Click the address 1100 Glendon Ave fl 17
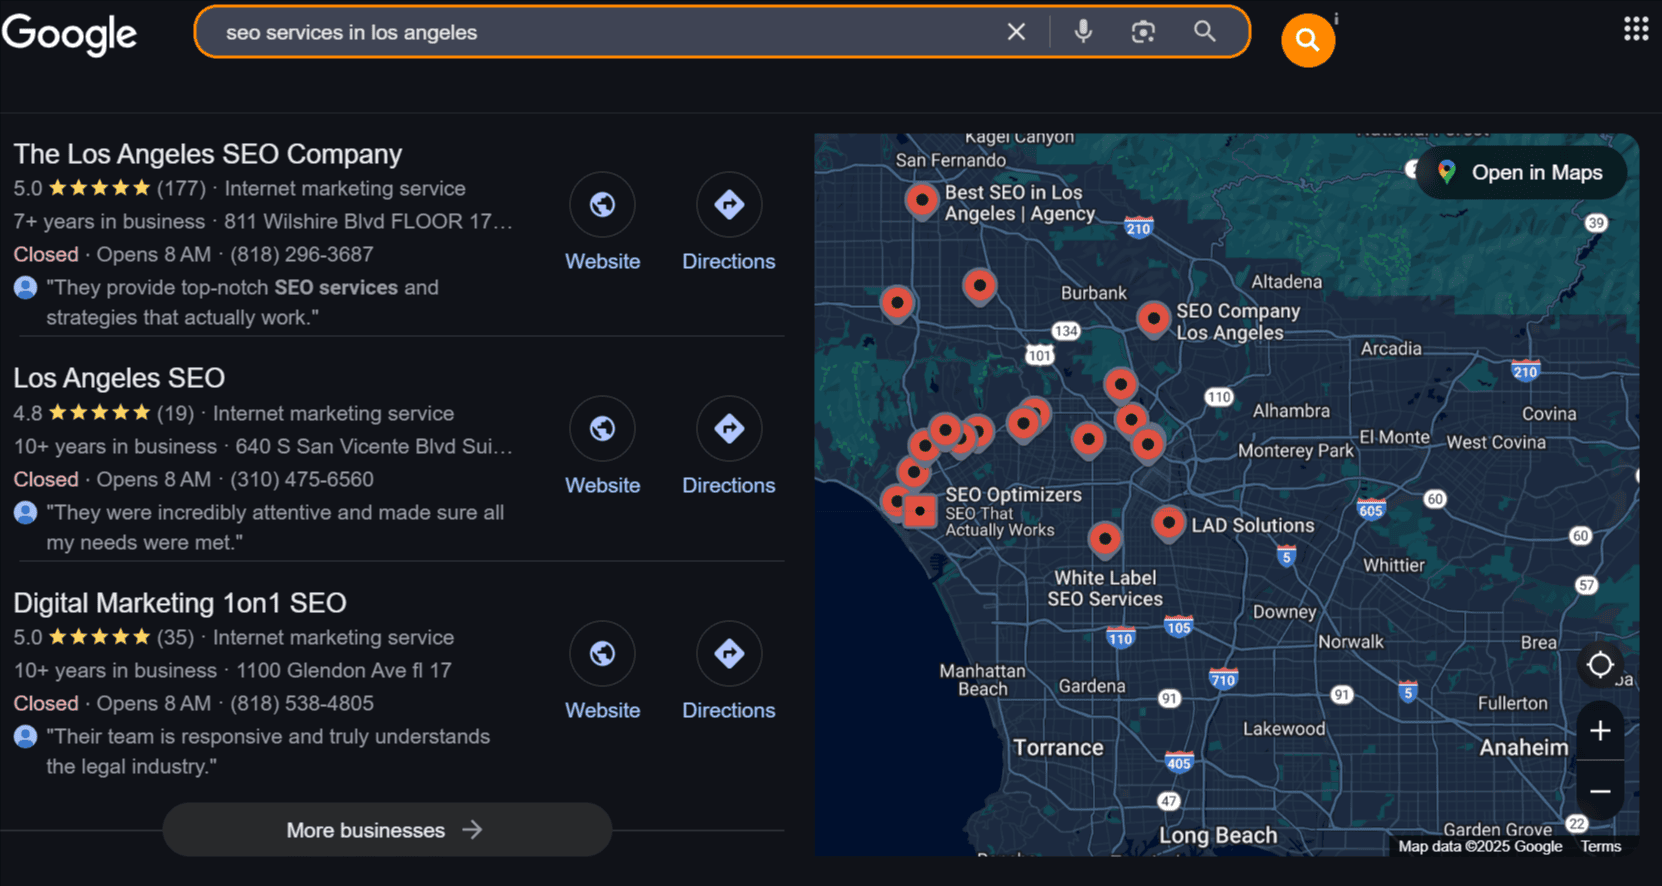Image resolution: width=1662 pixels, height=886 pixels. pos(344,671)
